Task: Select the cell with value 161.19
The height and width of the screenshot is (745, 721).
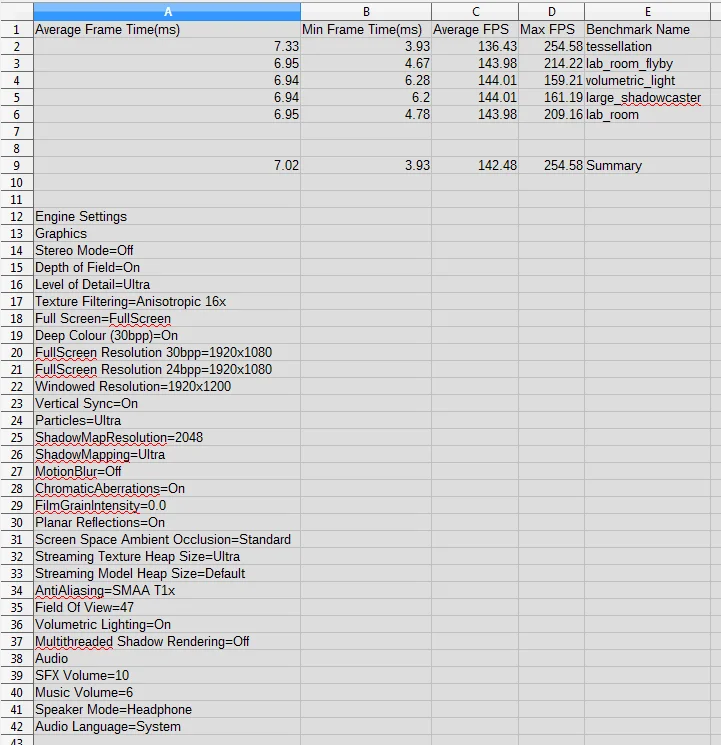Action: [551, 97]
